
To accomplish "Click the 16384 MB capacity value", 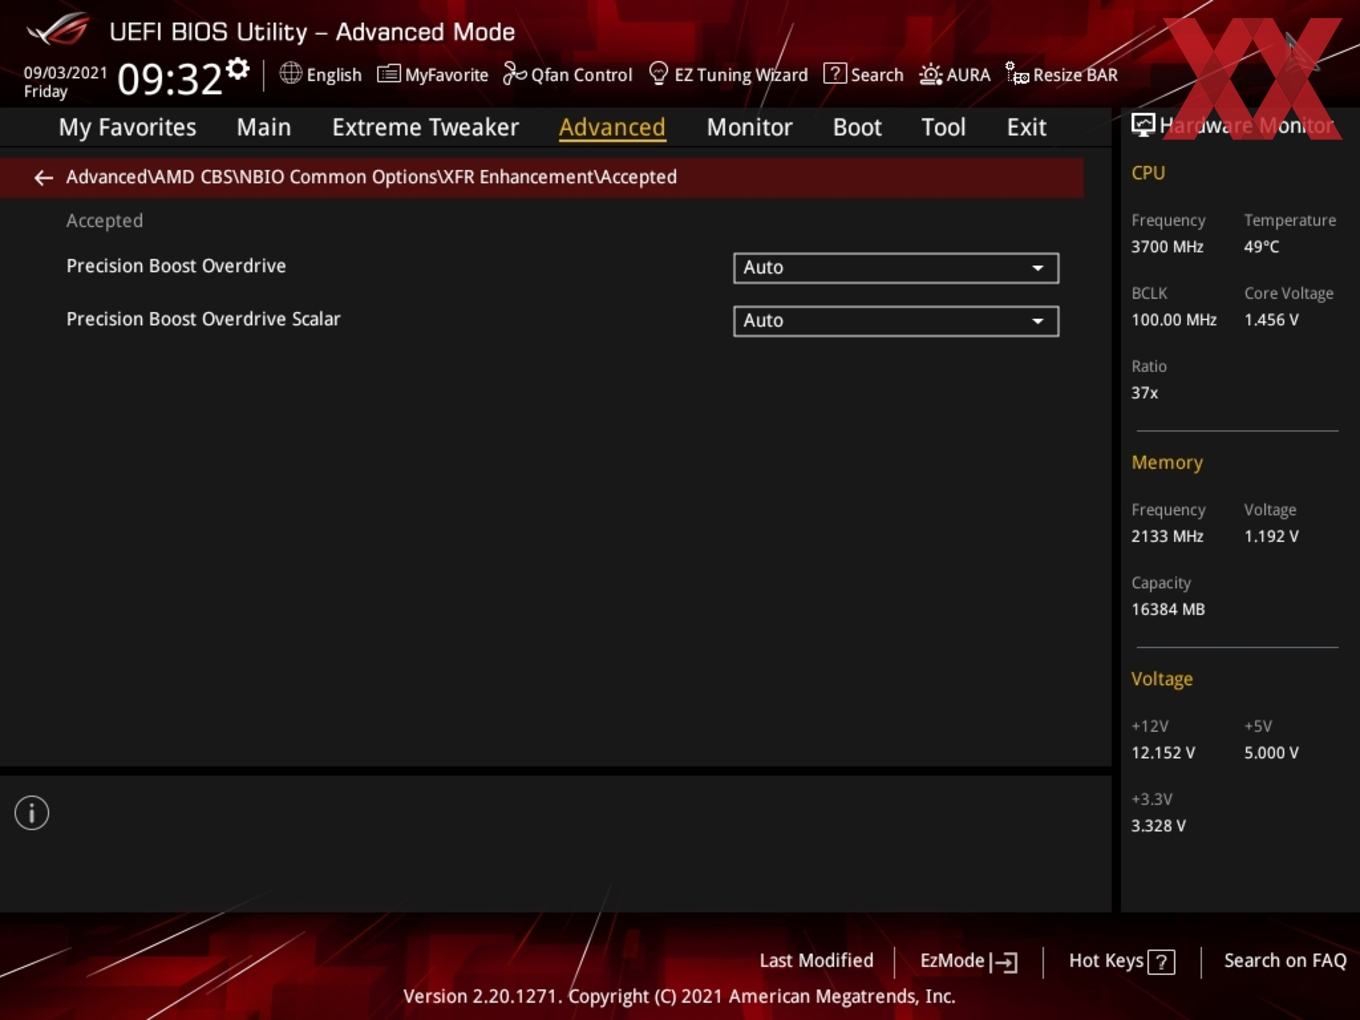I will pos(1168,609).
